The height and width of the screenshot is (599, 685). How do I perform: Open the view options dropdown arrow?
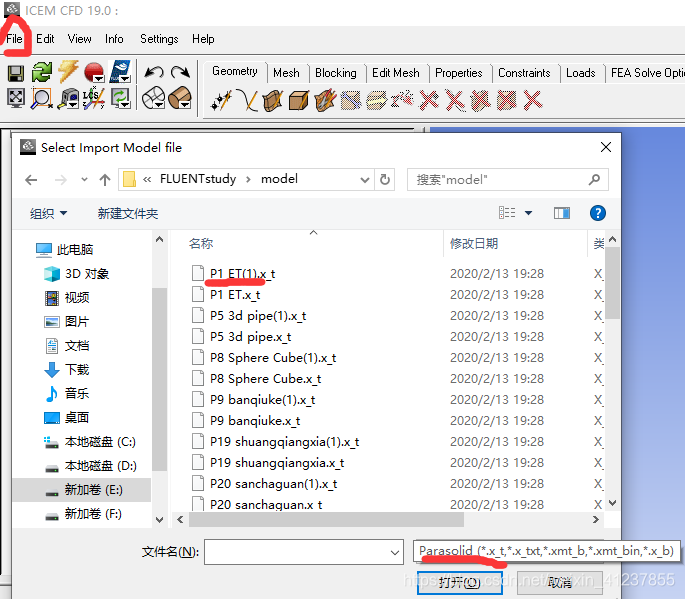pos(529,213)
